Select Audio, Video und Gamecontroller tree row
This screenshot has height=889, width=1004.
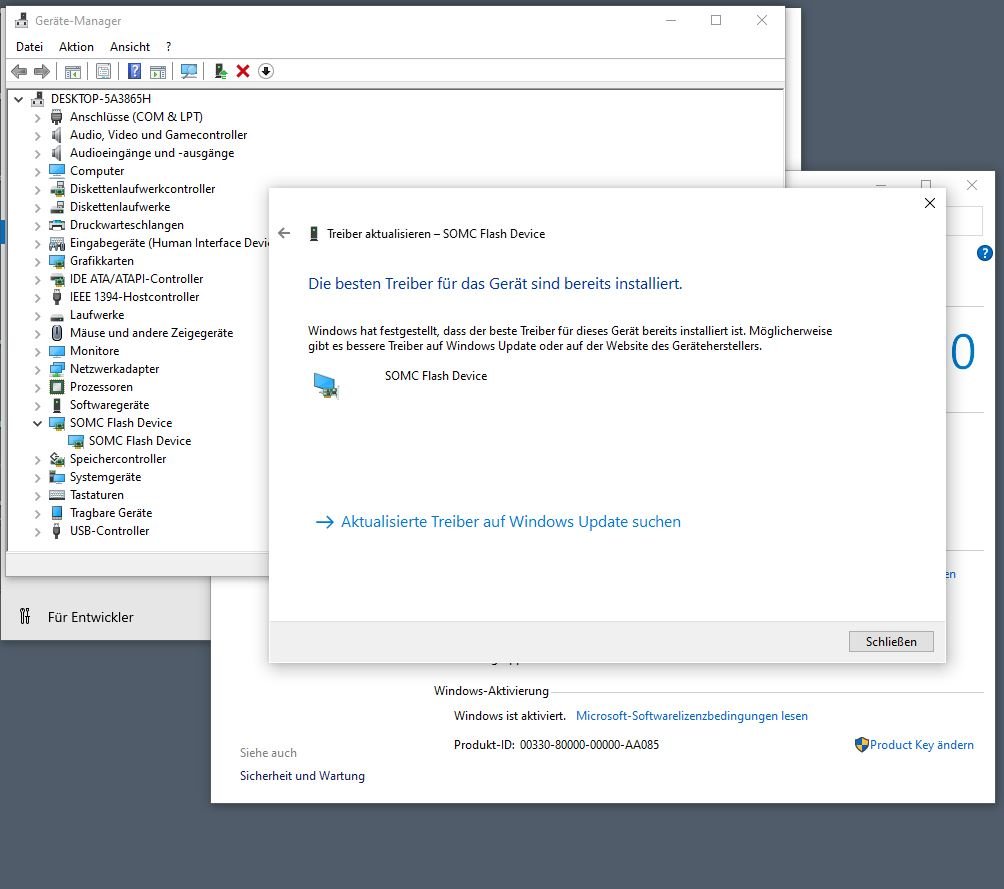[158, 135]
